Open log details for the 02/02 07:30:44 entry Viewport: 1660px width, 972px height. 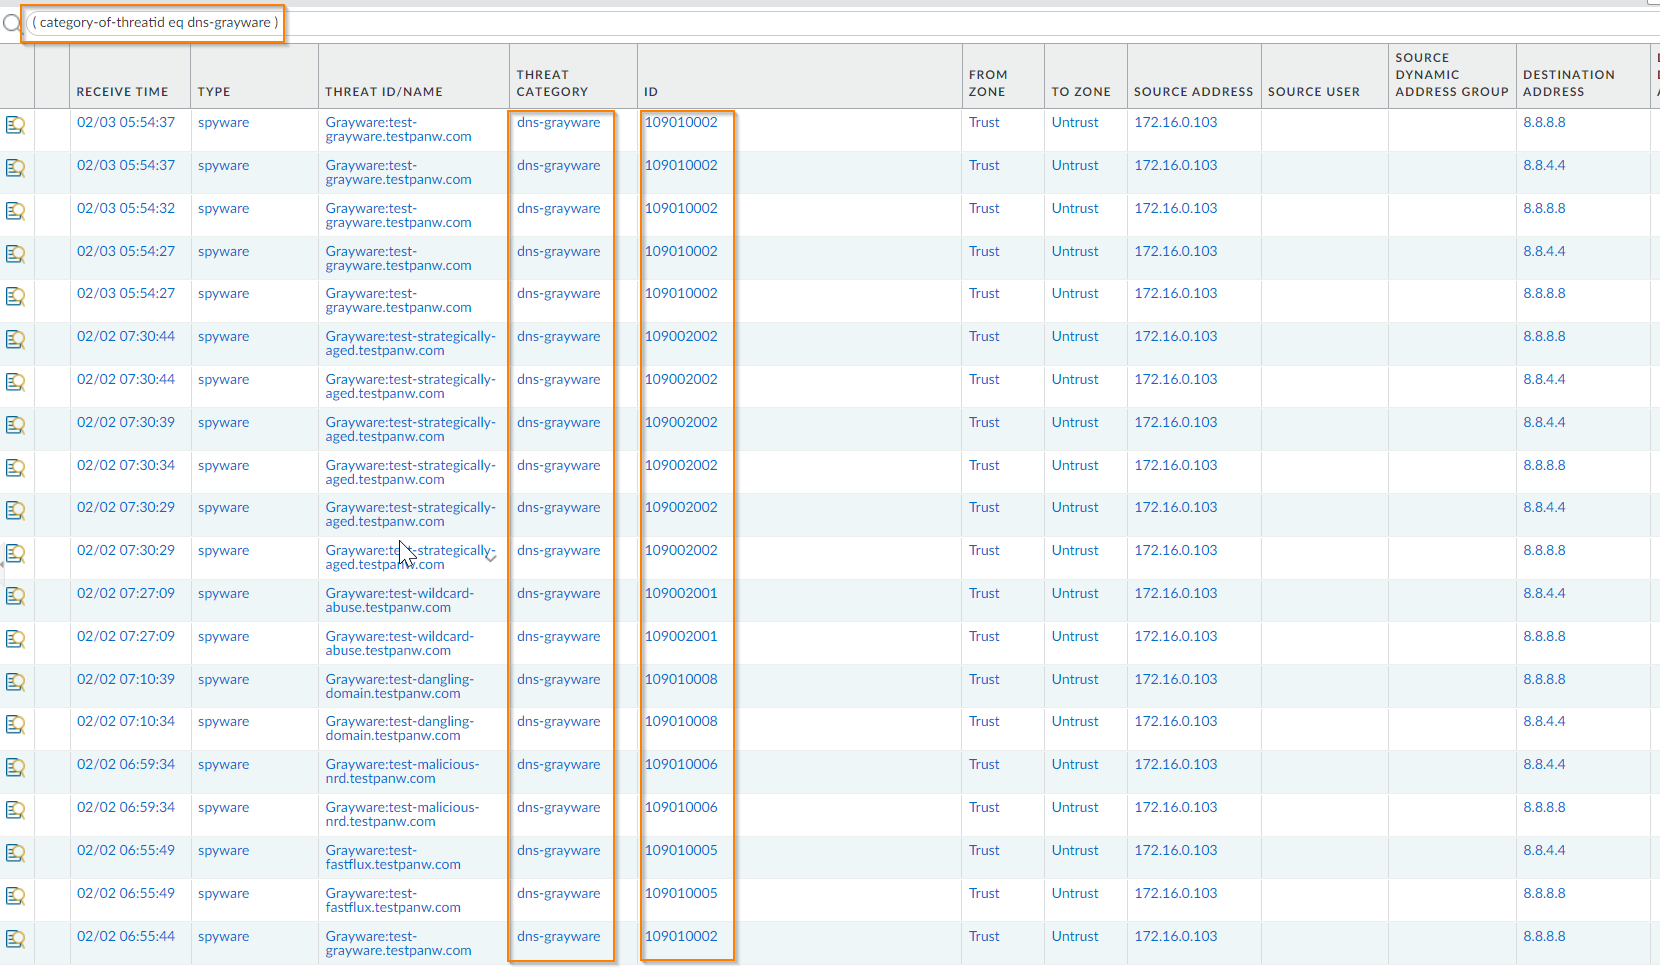[15, 340]
